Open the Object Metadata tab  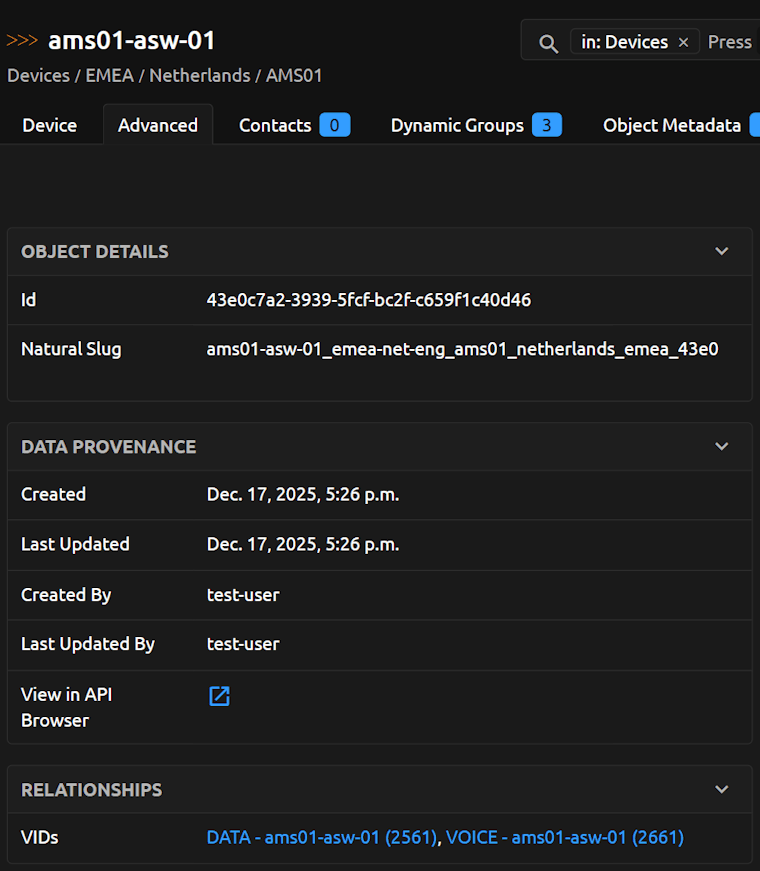point(672,125)
